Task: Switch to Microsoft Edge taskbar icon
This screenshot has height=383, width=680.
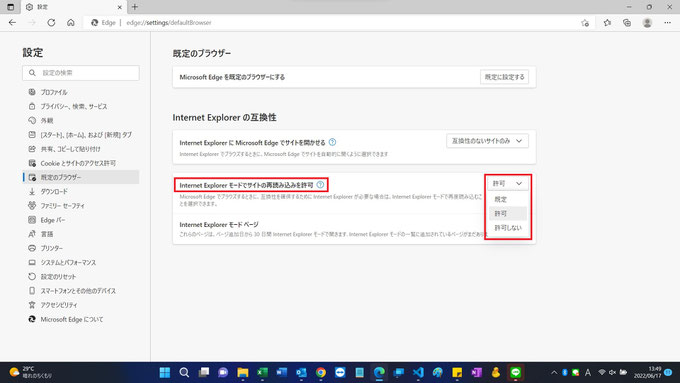Action: click(379, 372)
